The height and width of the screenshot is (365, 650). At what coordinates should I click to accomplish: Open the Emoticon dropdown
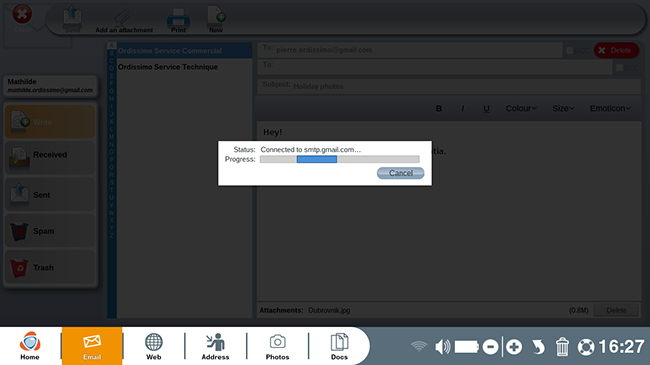point(610,109)
